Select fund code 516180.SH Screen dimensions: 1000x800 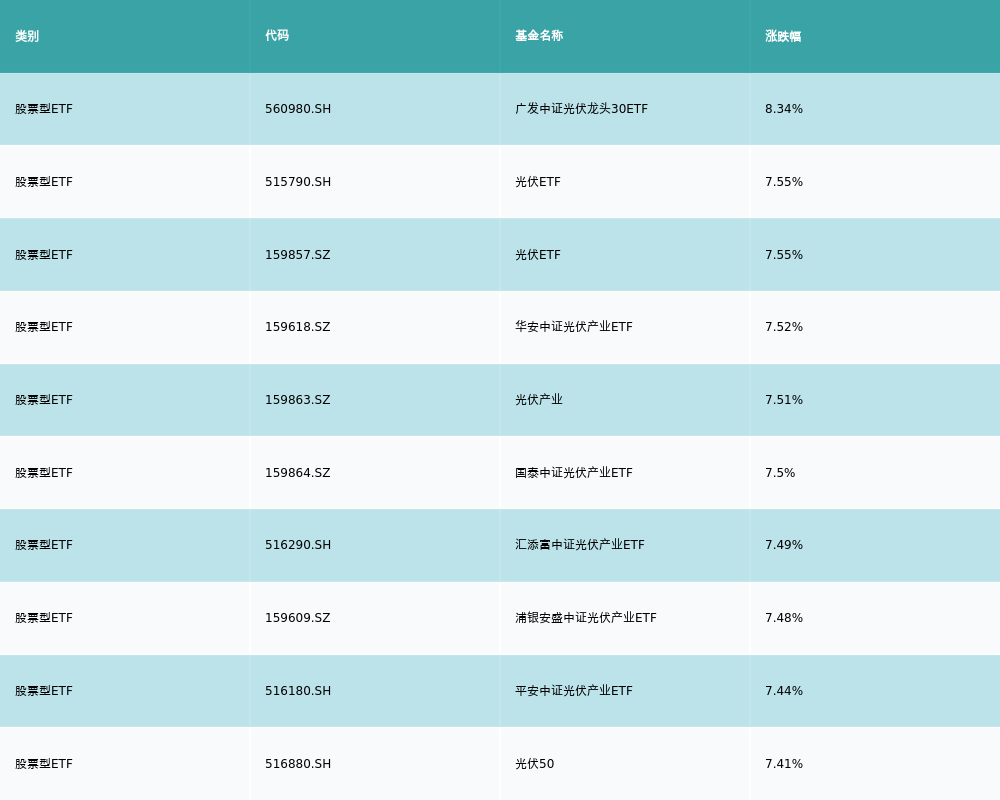click(x=298, y=691)
